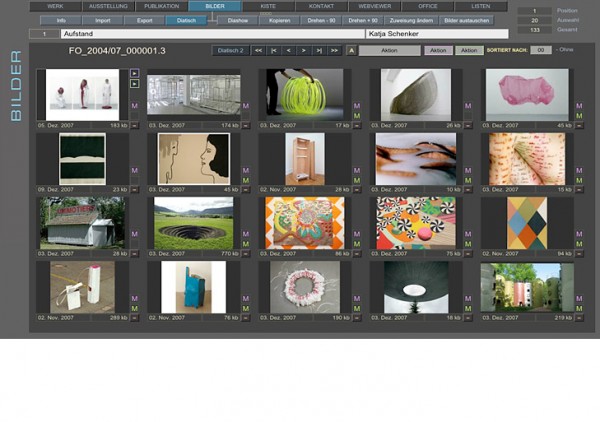
Task: Advance to the next image record
Action: (305, 50)
